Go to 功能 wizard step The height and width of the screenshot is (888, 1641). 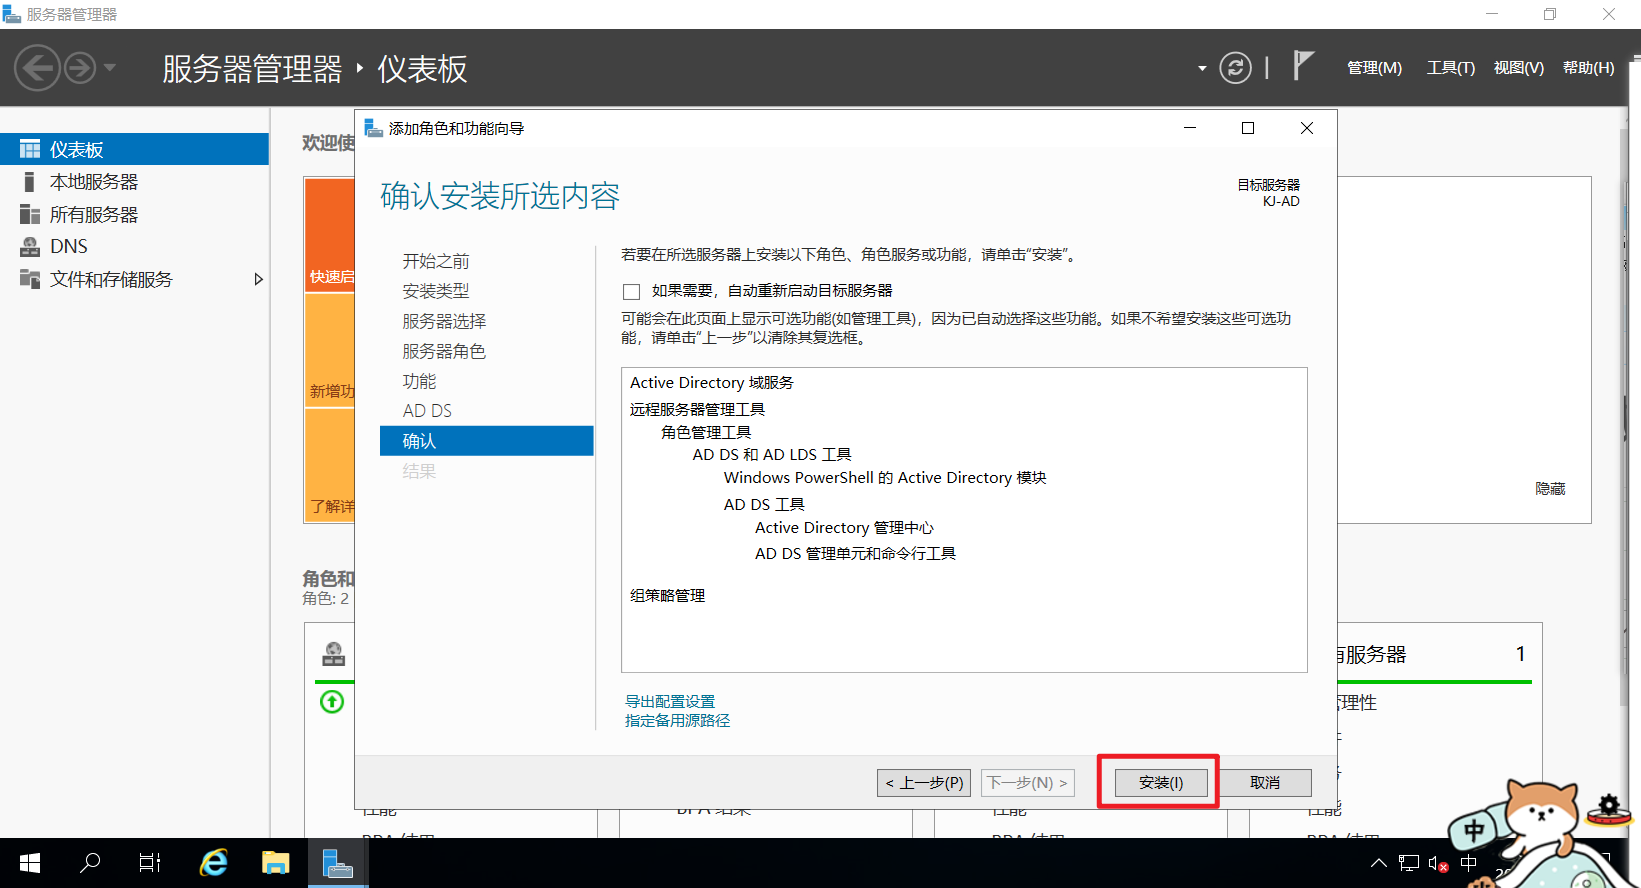pos(419,381)
